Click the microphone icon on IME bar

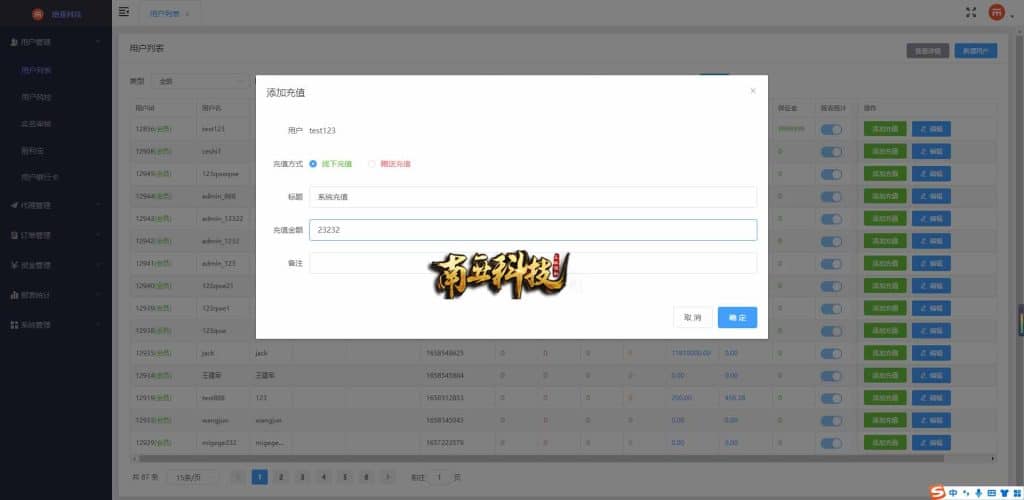coord(978,492)
